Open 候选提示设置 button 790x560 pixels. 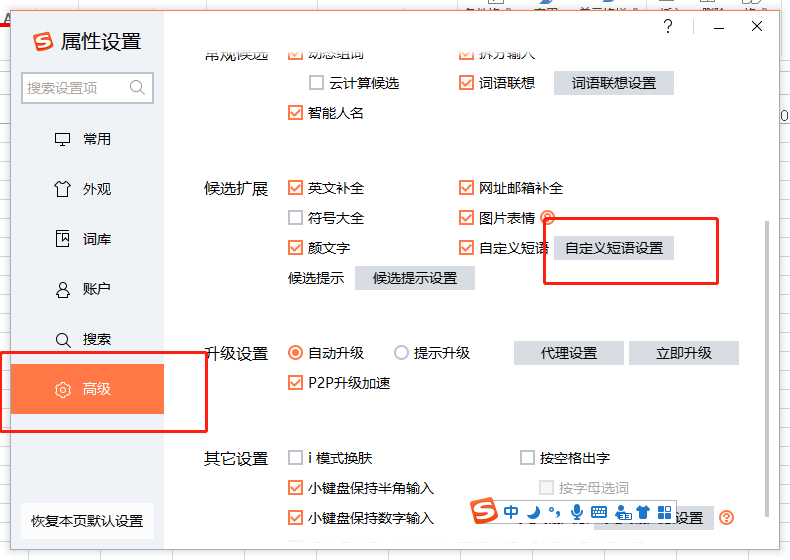point(415,278)
